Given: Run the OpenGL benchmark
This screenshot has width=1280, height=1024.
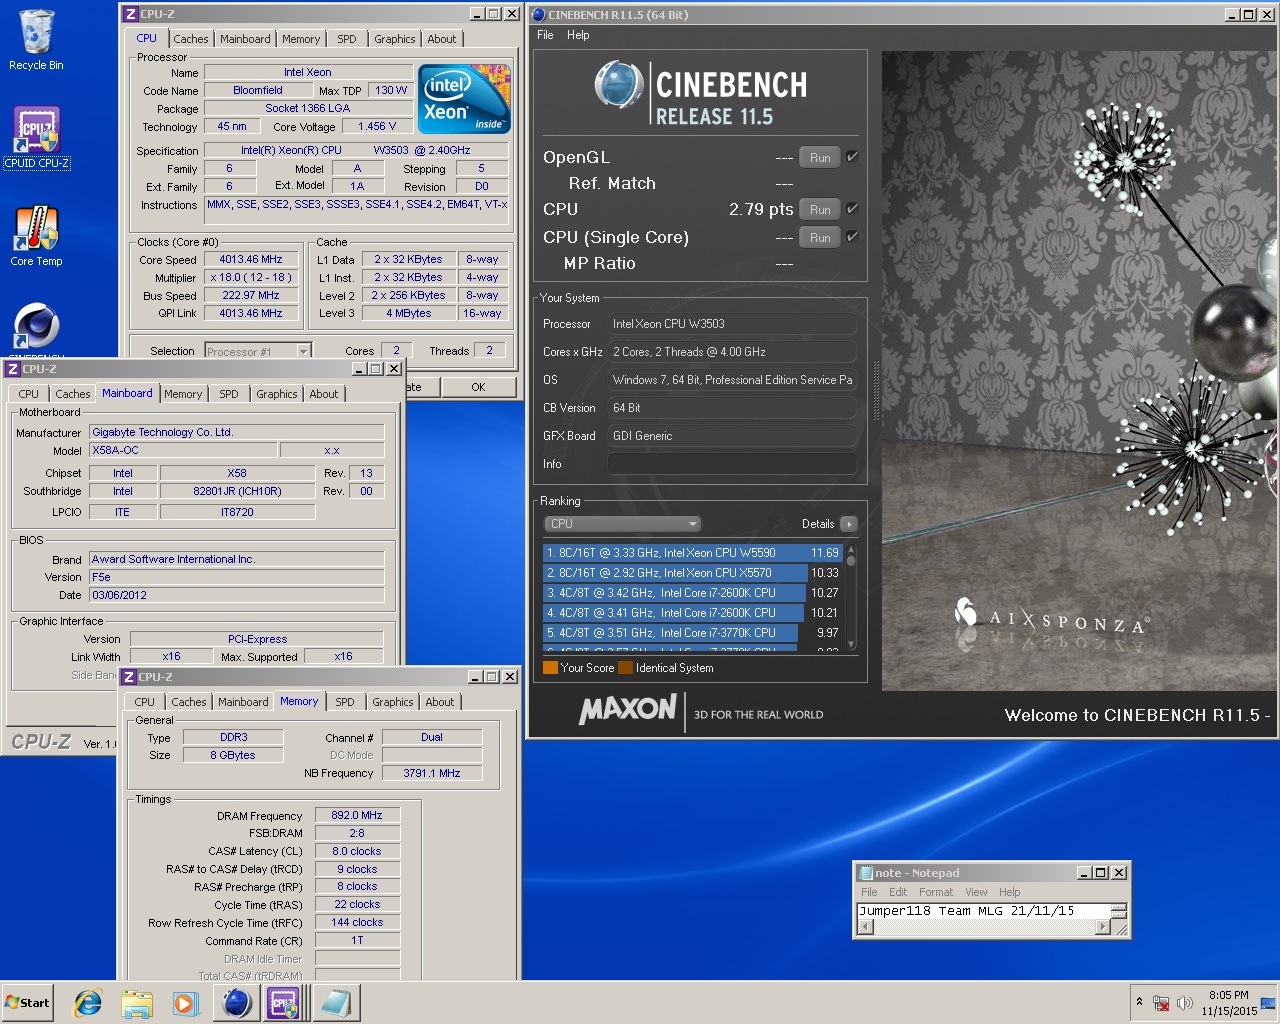Looking at the screenshot, I should click(820, 157).
